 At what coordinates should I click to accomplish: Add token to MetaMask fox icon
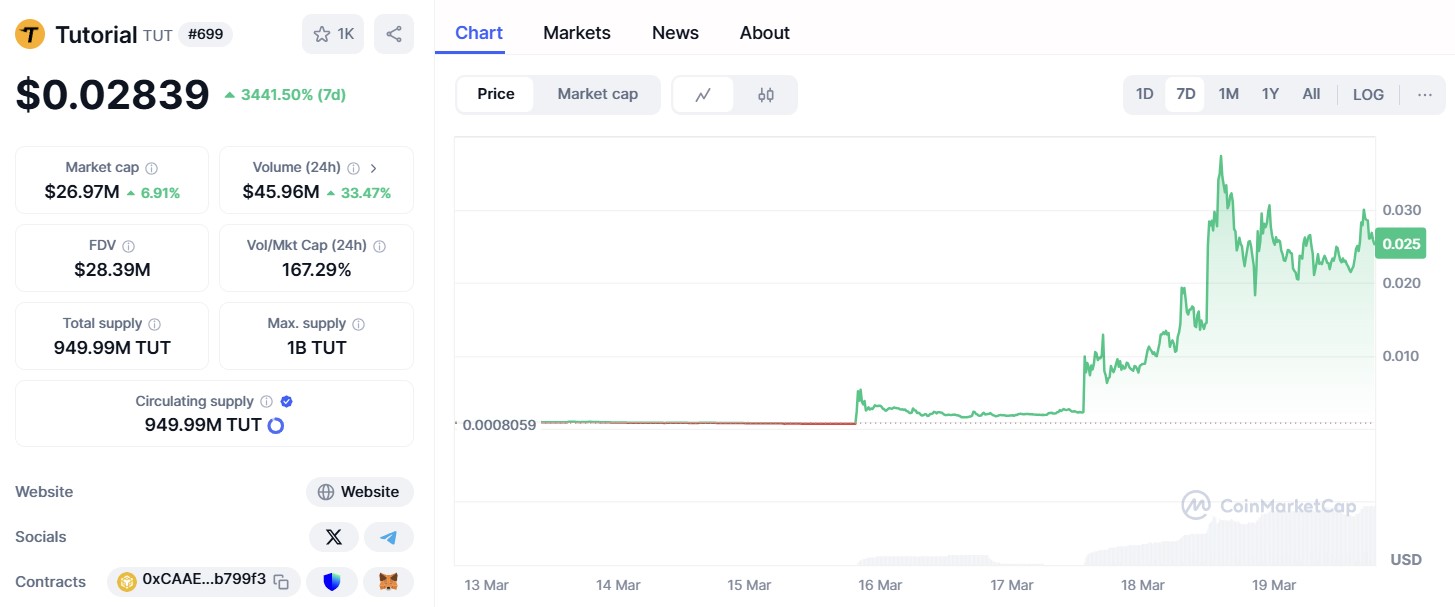click(x=388, y=581)
